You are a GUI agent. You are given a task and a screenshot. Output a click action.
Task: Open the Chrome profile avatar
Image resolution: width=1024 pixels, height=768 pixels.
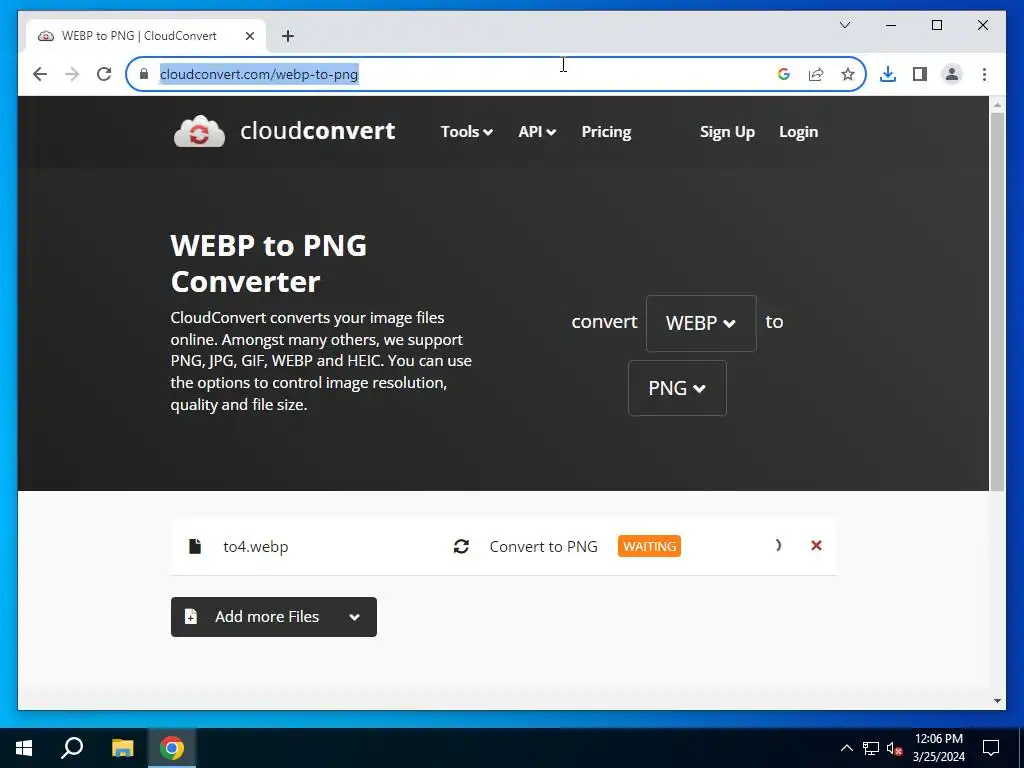[x=952, y=74]
